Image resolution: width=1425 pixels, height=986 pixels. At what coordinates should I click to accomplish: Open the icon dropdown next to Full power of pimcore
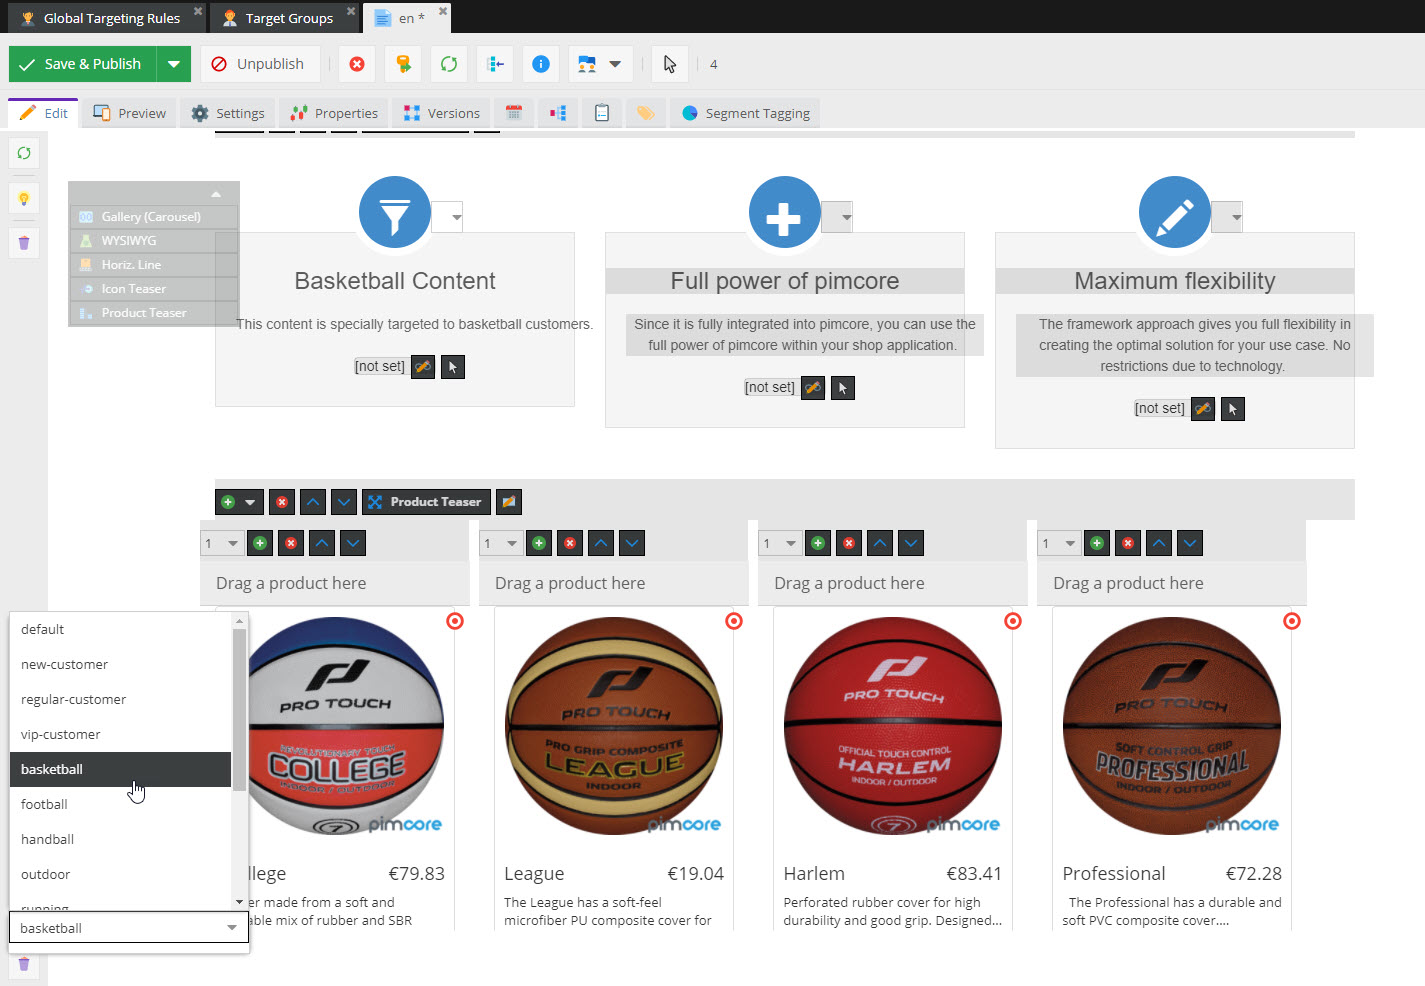[x=846, y=217]
